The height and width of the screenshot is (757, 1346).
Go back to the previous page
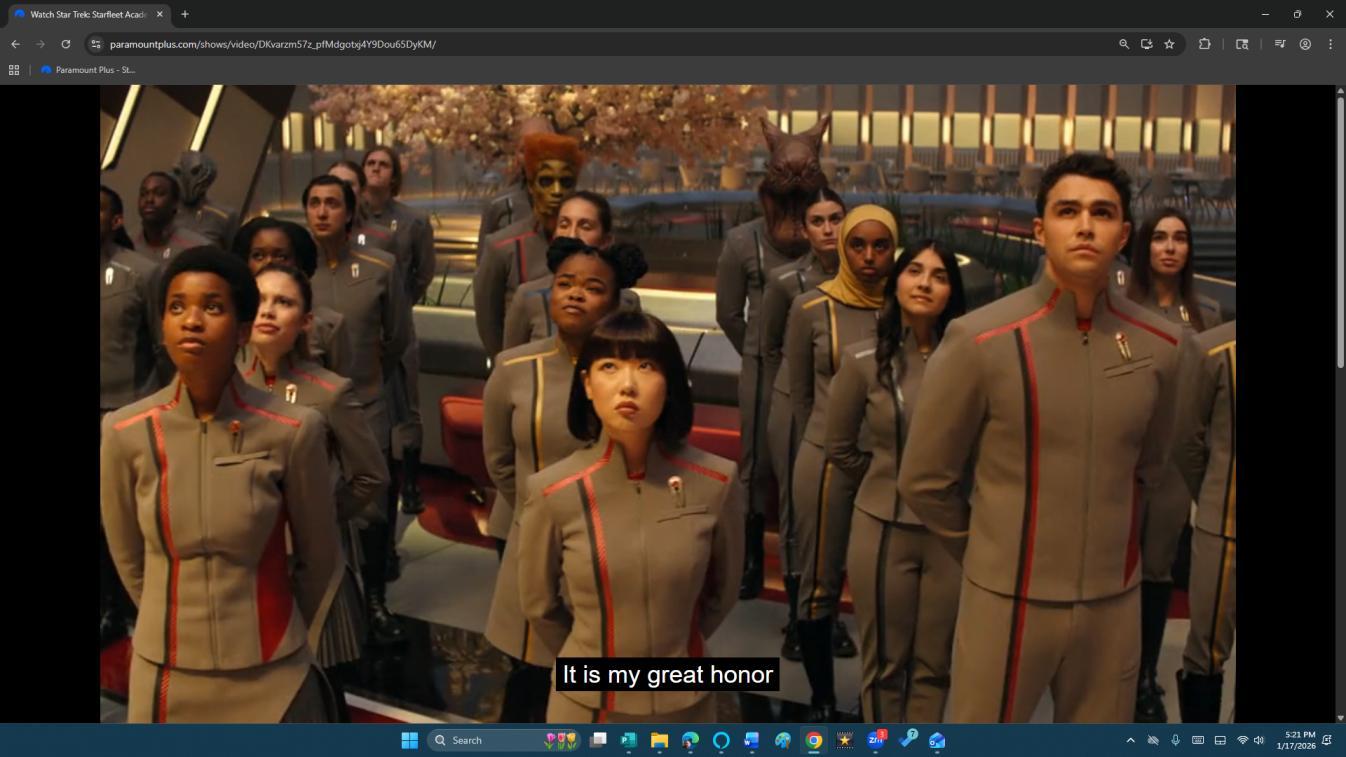tap(15, 44)
